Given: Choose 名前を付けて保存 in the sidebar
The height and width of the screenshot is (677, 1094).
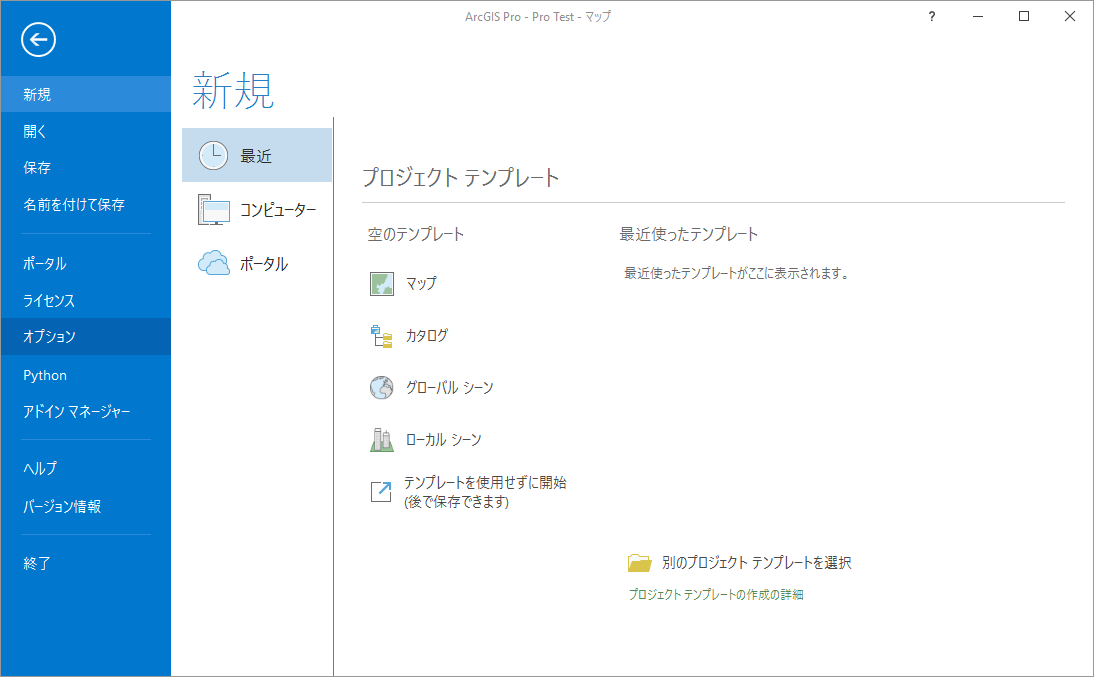Looking at the screenshot, I should pos(86,204).
